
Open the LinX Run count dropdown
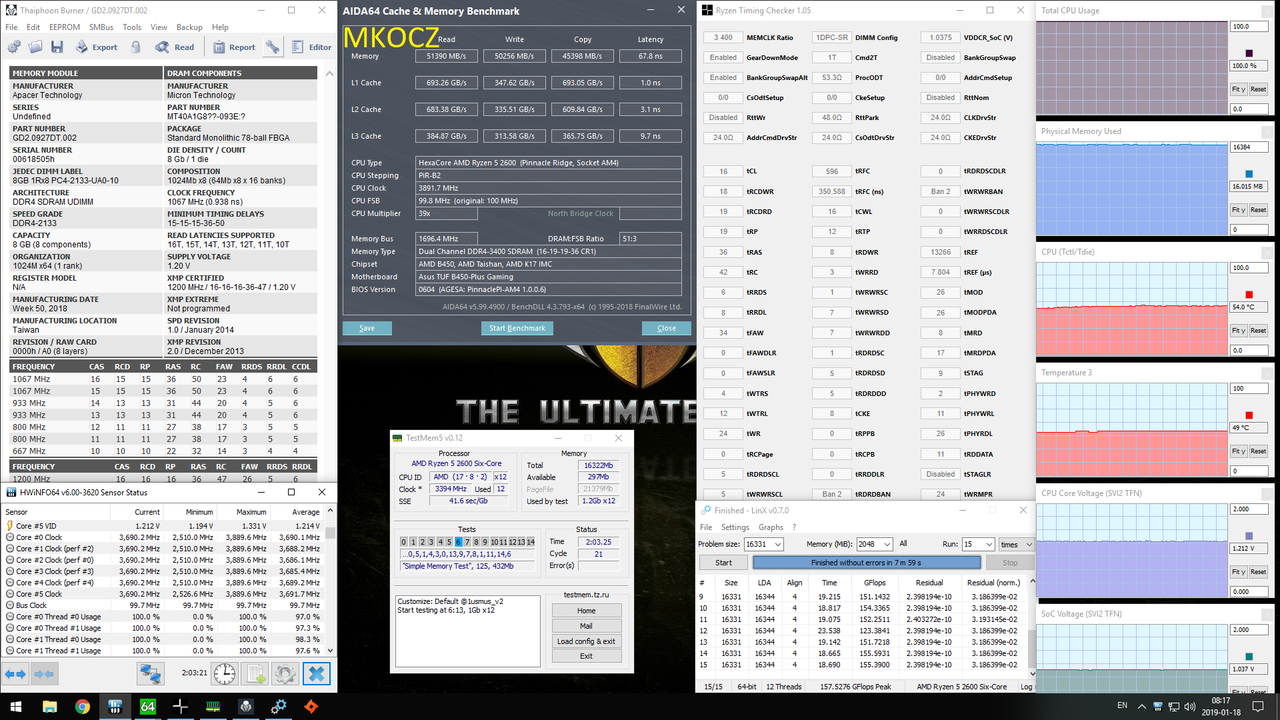[988, 544]
